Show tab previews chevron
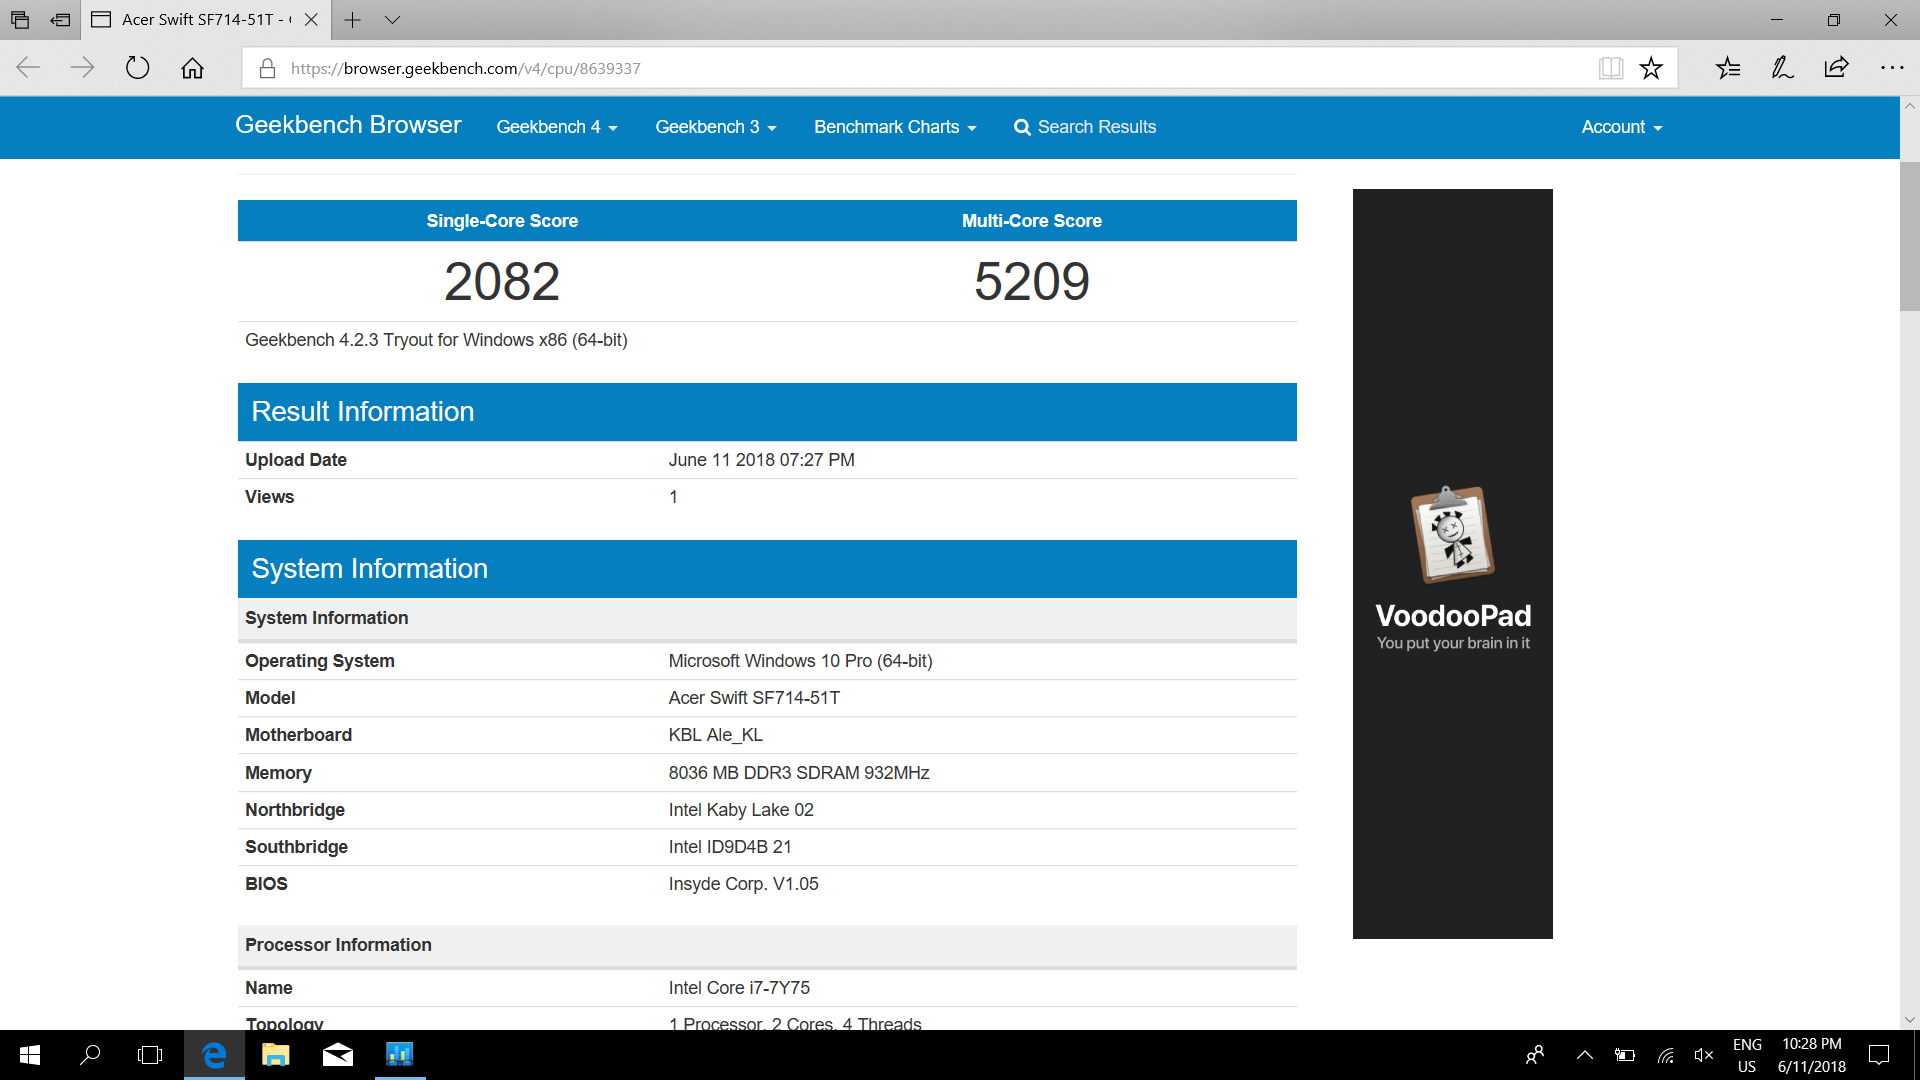Image resolution: width=1920 pixels, height=1080 pixels. [393, 20]
